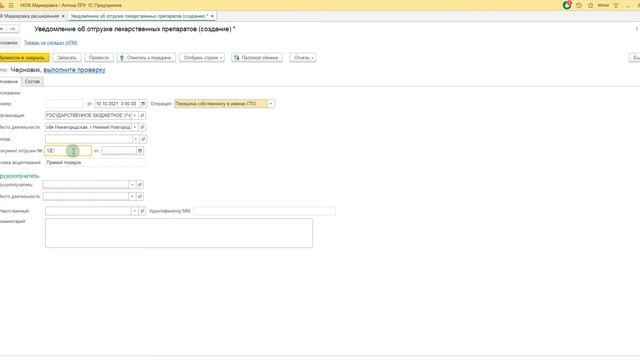The image size is (640, 360).
Task: Click the Комментарий text area
Action: (179, 233)
